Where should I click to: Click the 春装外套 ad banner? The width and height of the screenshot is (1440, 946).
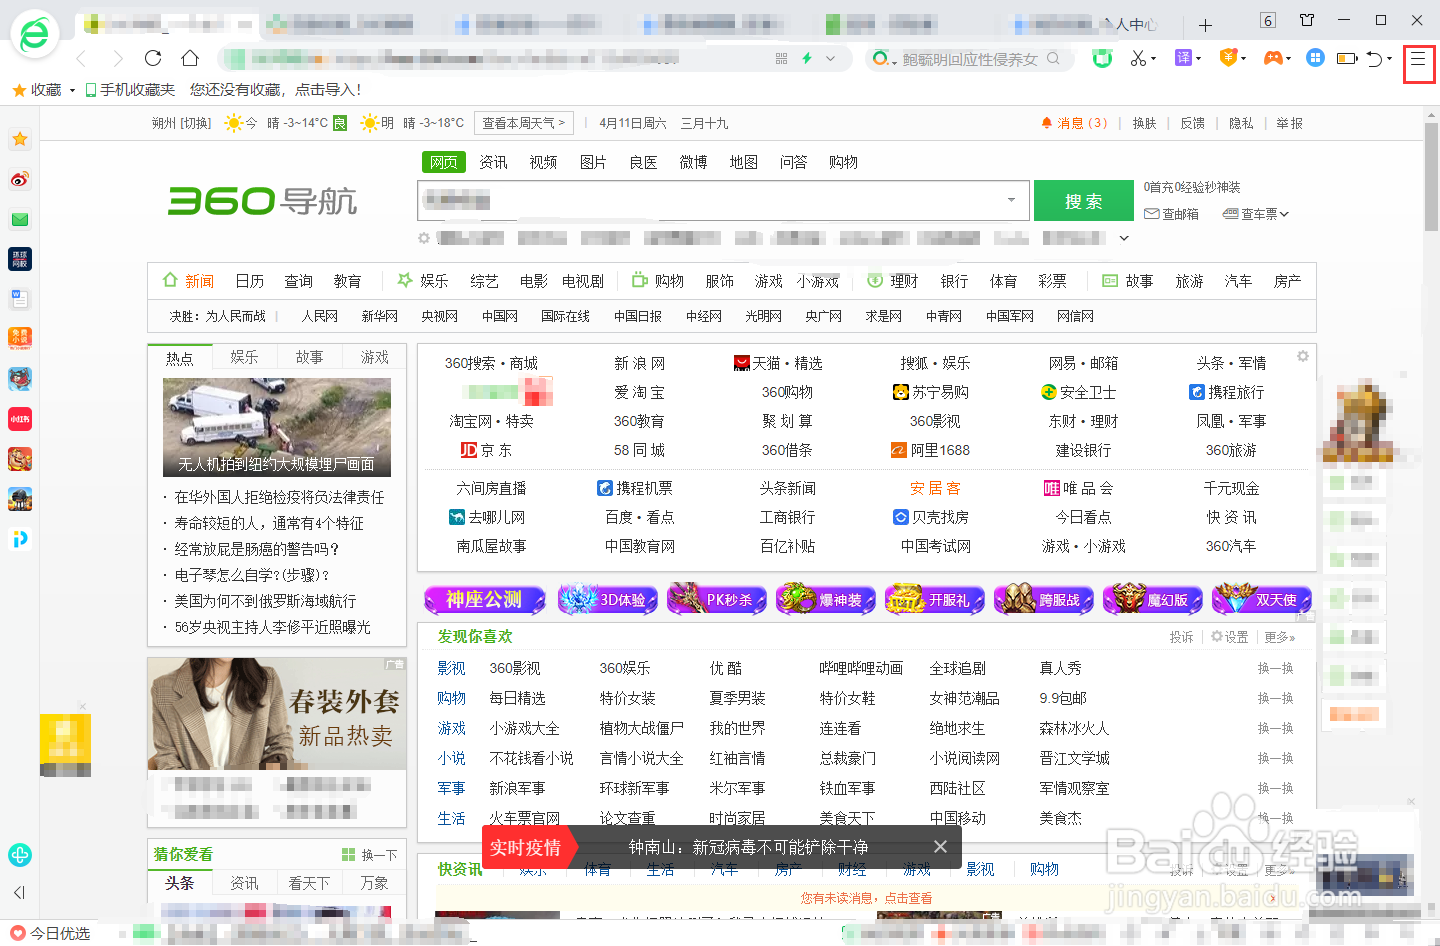tap(277, 713)
